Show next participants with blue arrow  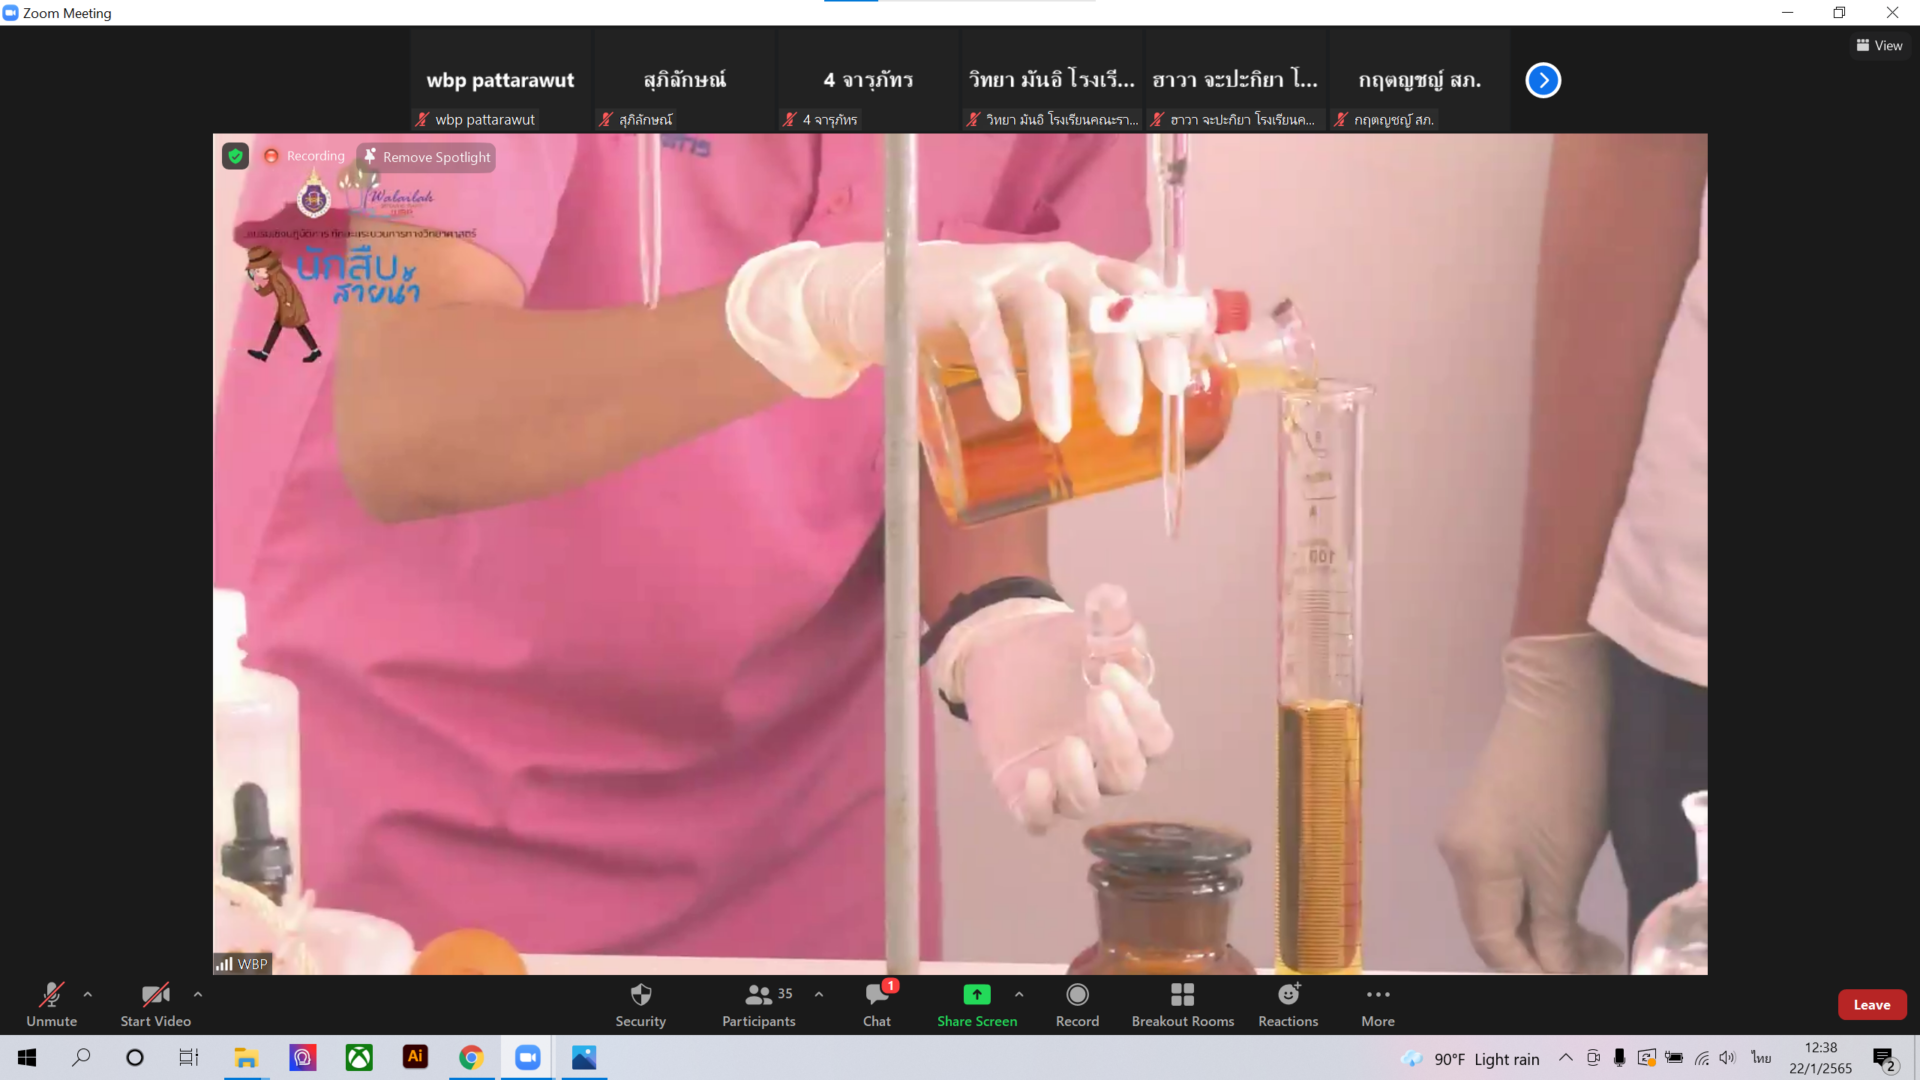1543,80
